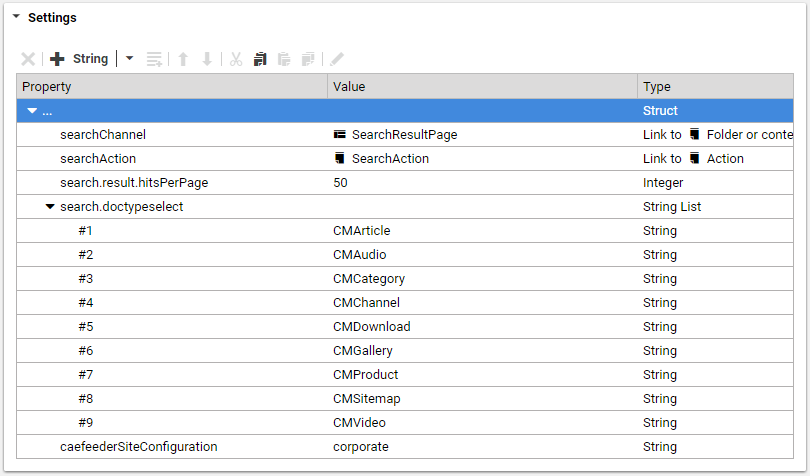
Task: Click the CMArticle value
Action: [362, 231]
